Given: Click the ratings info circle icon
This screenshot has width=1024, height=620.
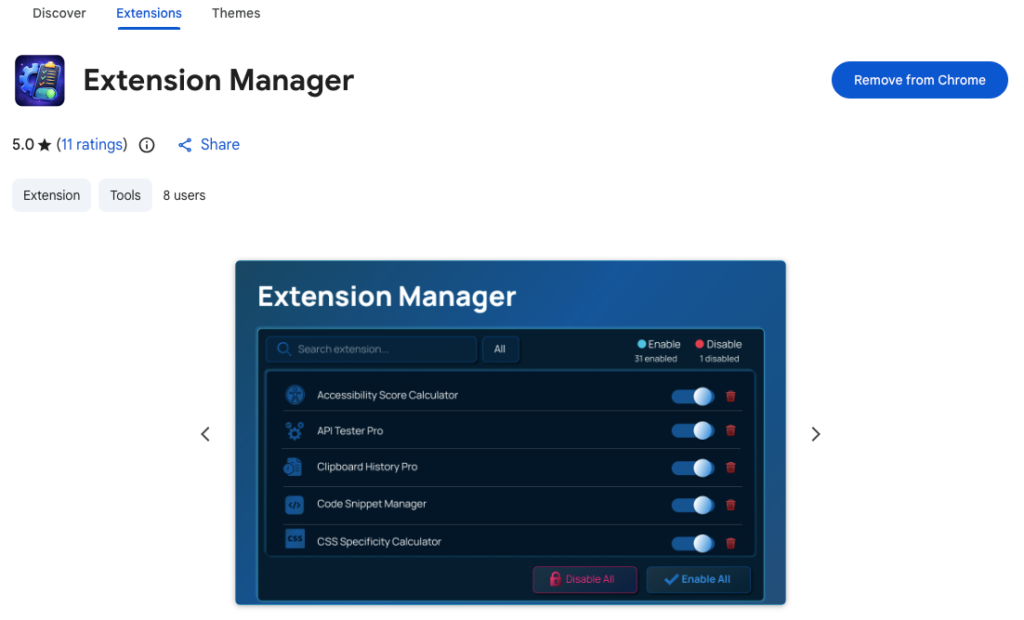Looking at the screenshot, I should (x=147, y=145).
